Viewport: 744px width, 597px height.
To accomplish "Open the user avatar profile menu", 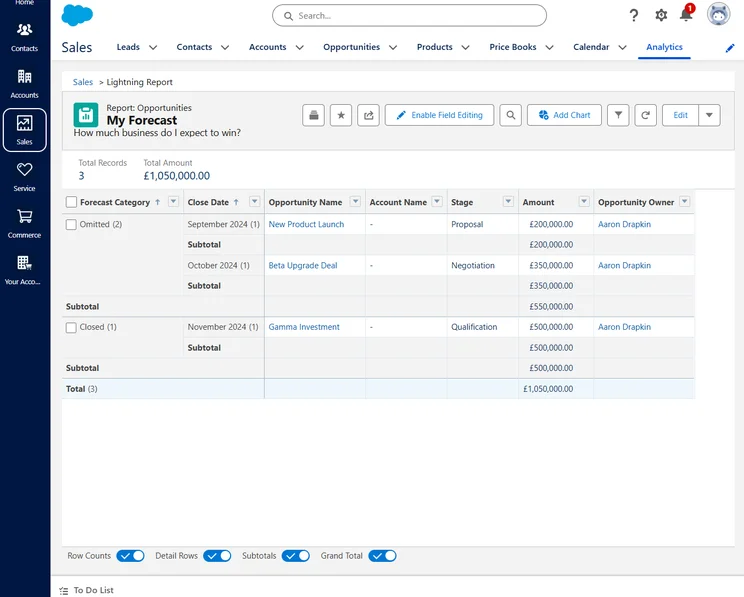I will [x=718, y=14].
